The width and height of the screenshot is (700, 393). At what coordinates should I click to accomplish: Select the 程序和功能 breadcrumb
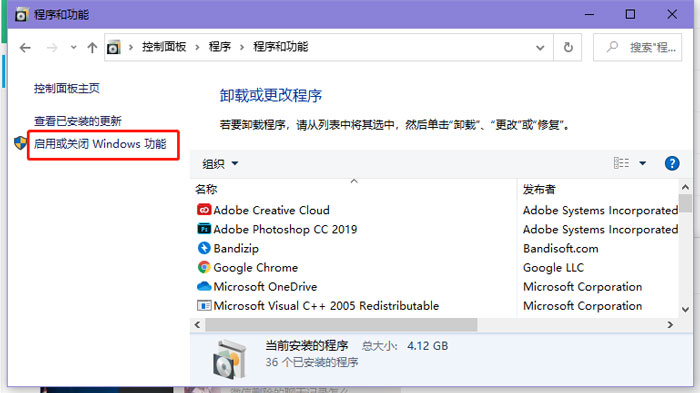[x=281, y=46]
